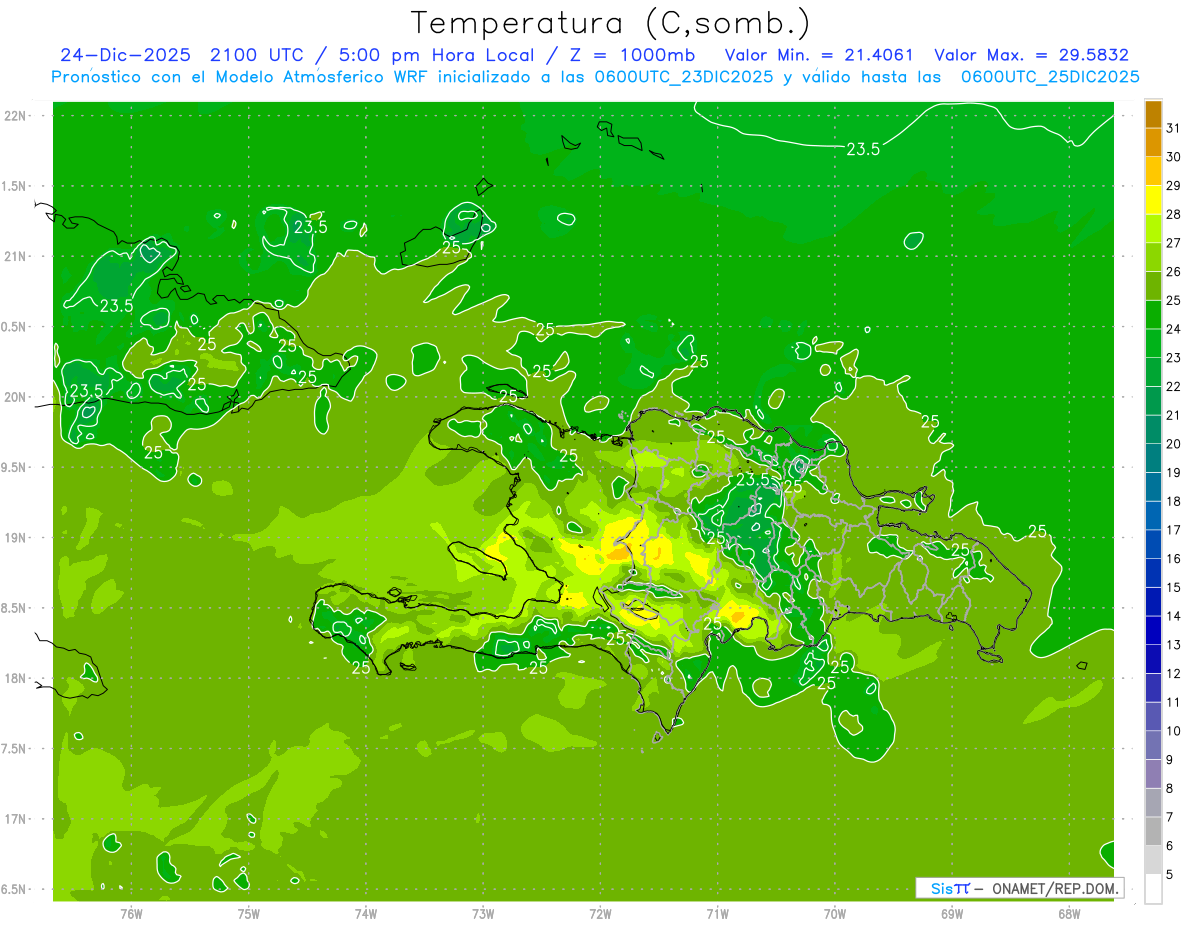Click the "30" colorbar scale label
Viewport: 1200px width, 927px height.
point(1173,157)
